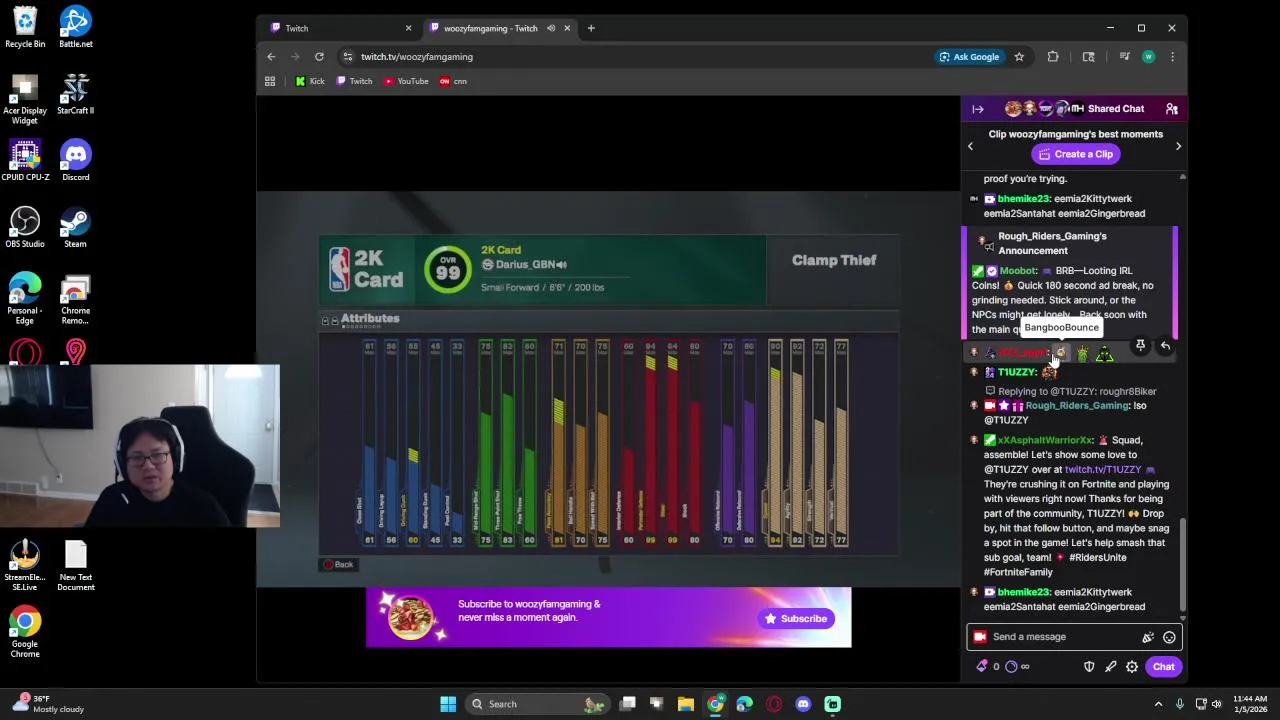This screenshot has height=720, width=1280.
Task: Click the Back button in the game view
Action: [338, 565]
